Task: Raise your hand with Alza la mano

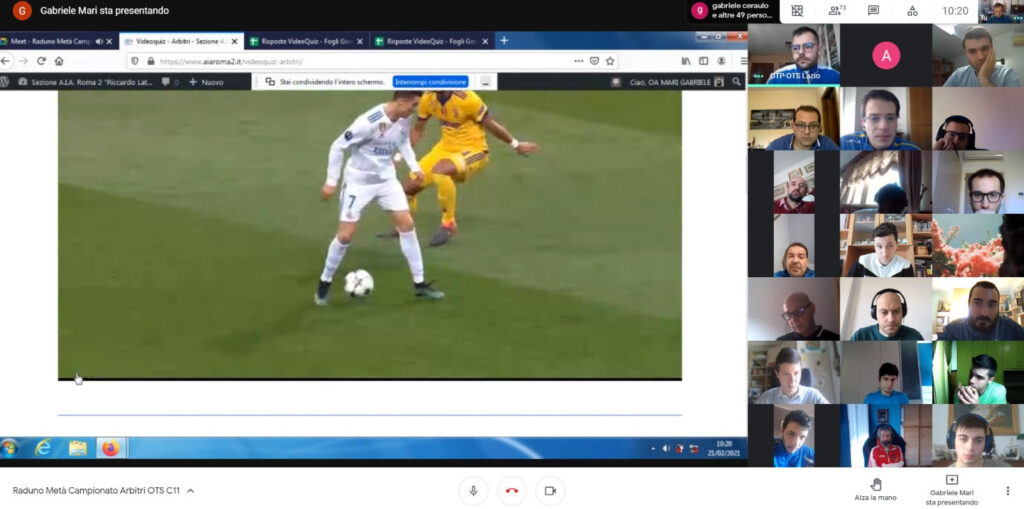Action: pyautogui.click(x=876, y=490)
